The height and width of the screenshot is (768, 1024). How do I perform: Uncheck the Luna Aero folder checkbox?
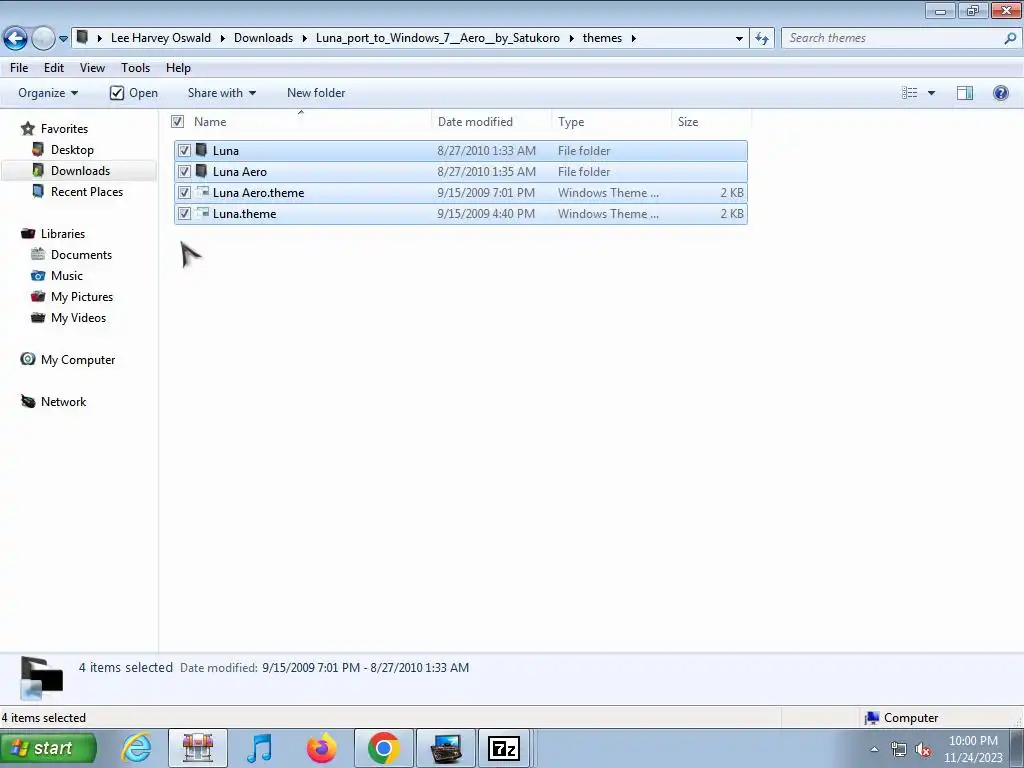tap(184, 172)
